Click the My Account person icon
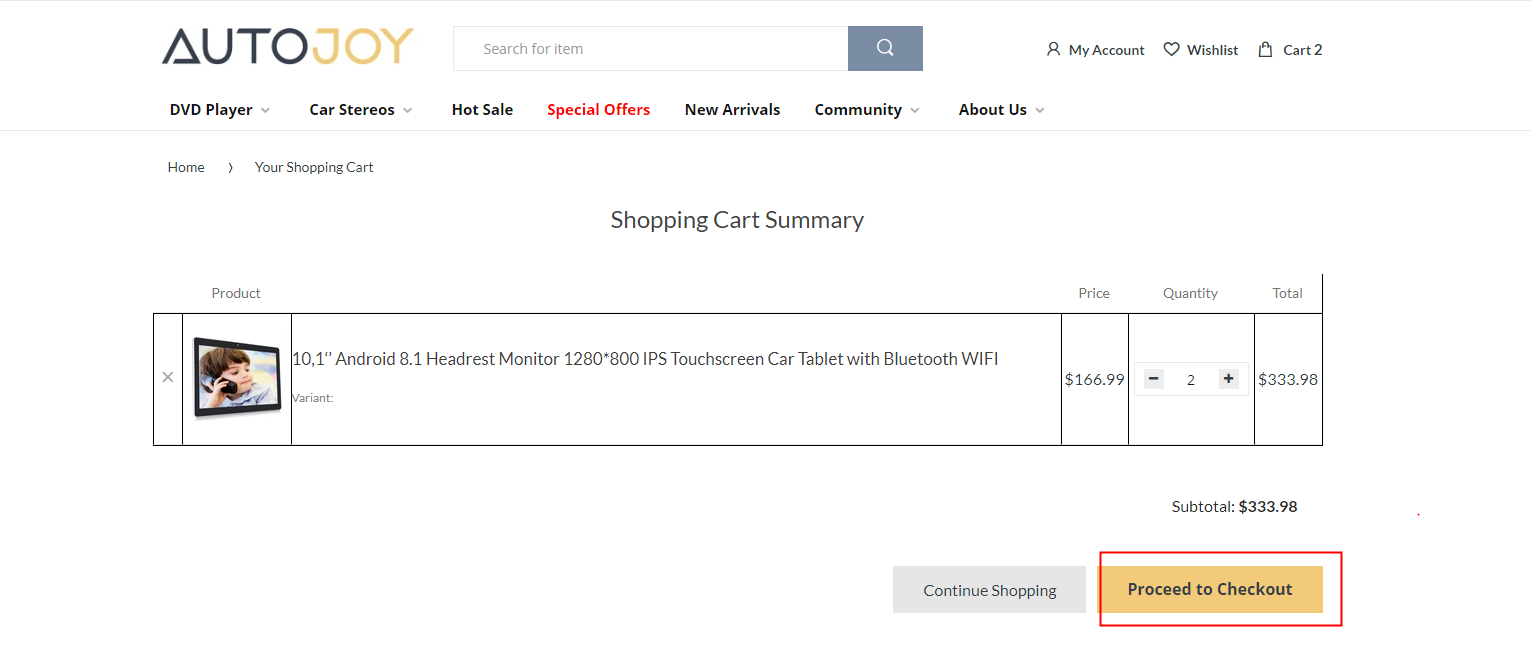 click(x=1053, y=49)
